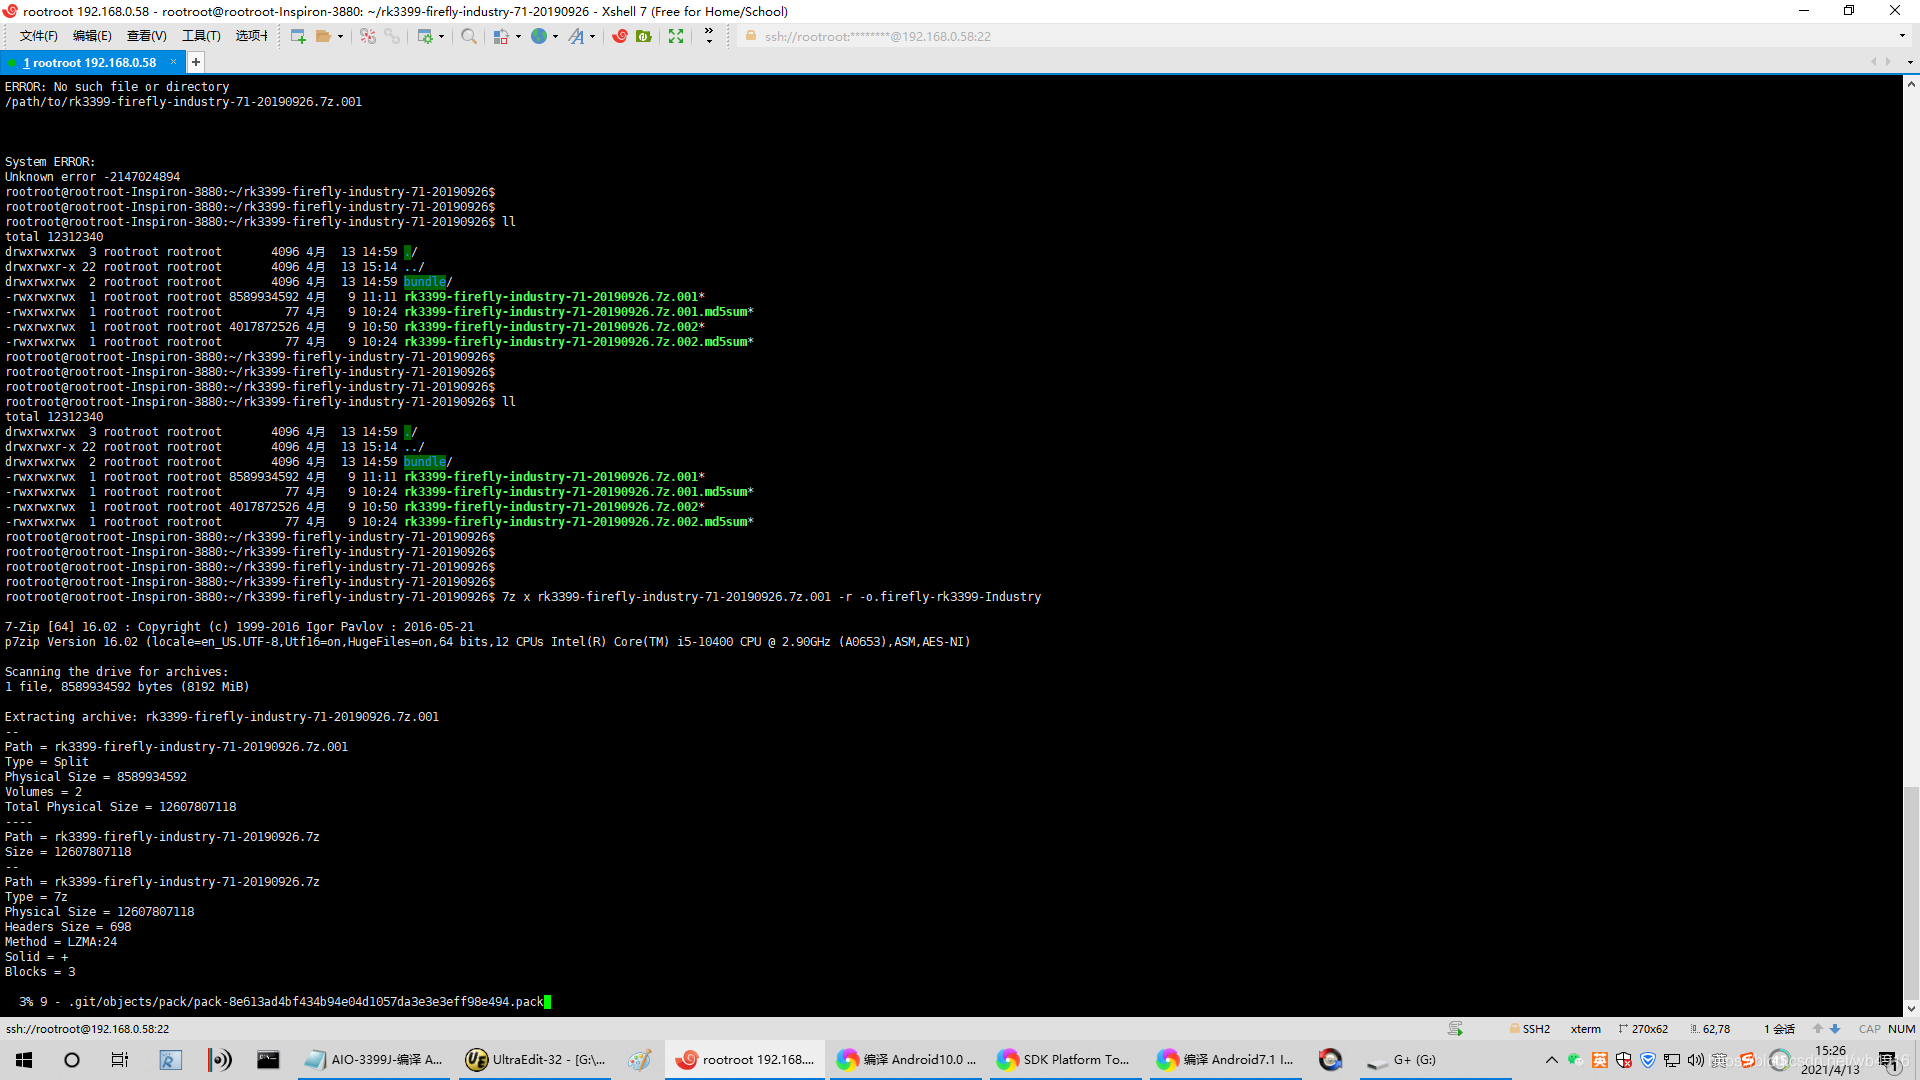Click the plus button to add tab
This screenshot has height=1080, width=1920.
click(196, 62)
